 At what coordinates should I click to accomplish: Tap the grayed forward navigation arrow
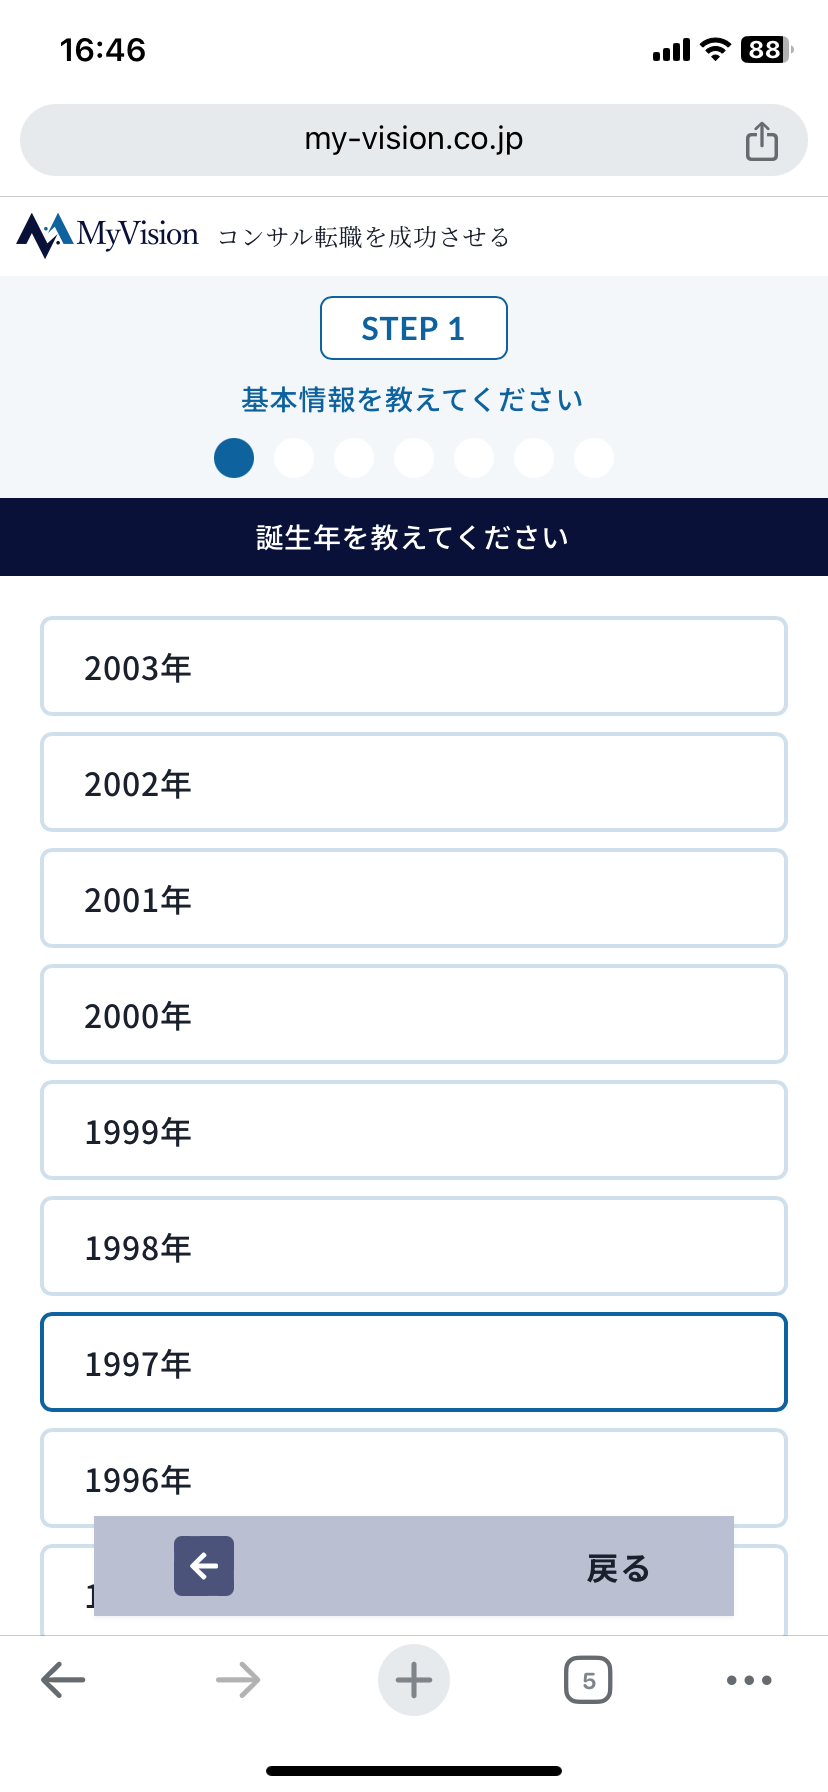pyautogui.click(x=237, y=1679)
